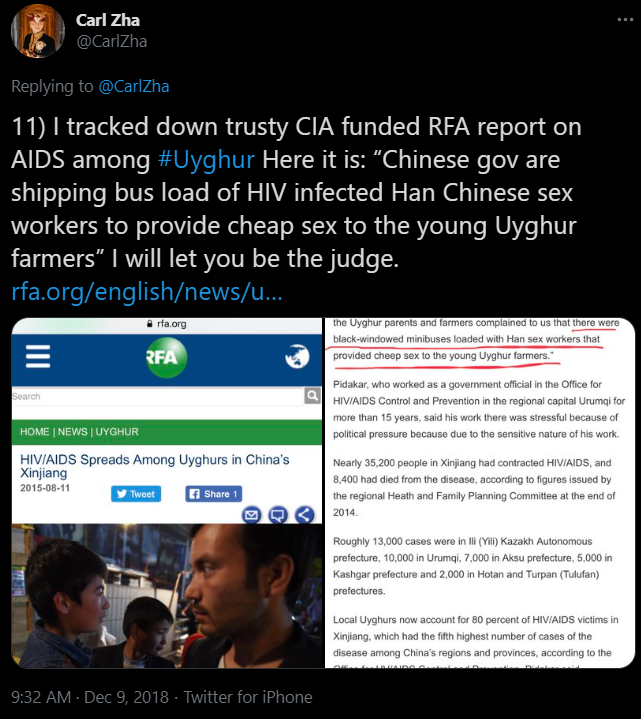Open the rfa.org/english/news link
Viewport: 641px width, 719px height.
[146, 291]
